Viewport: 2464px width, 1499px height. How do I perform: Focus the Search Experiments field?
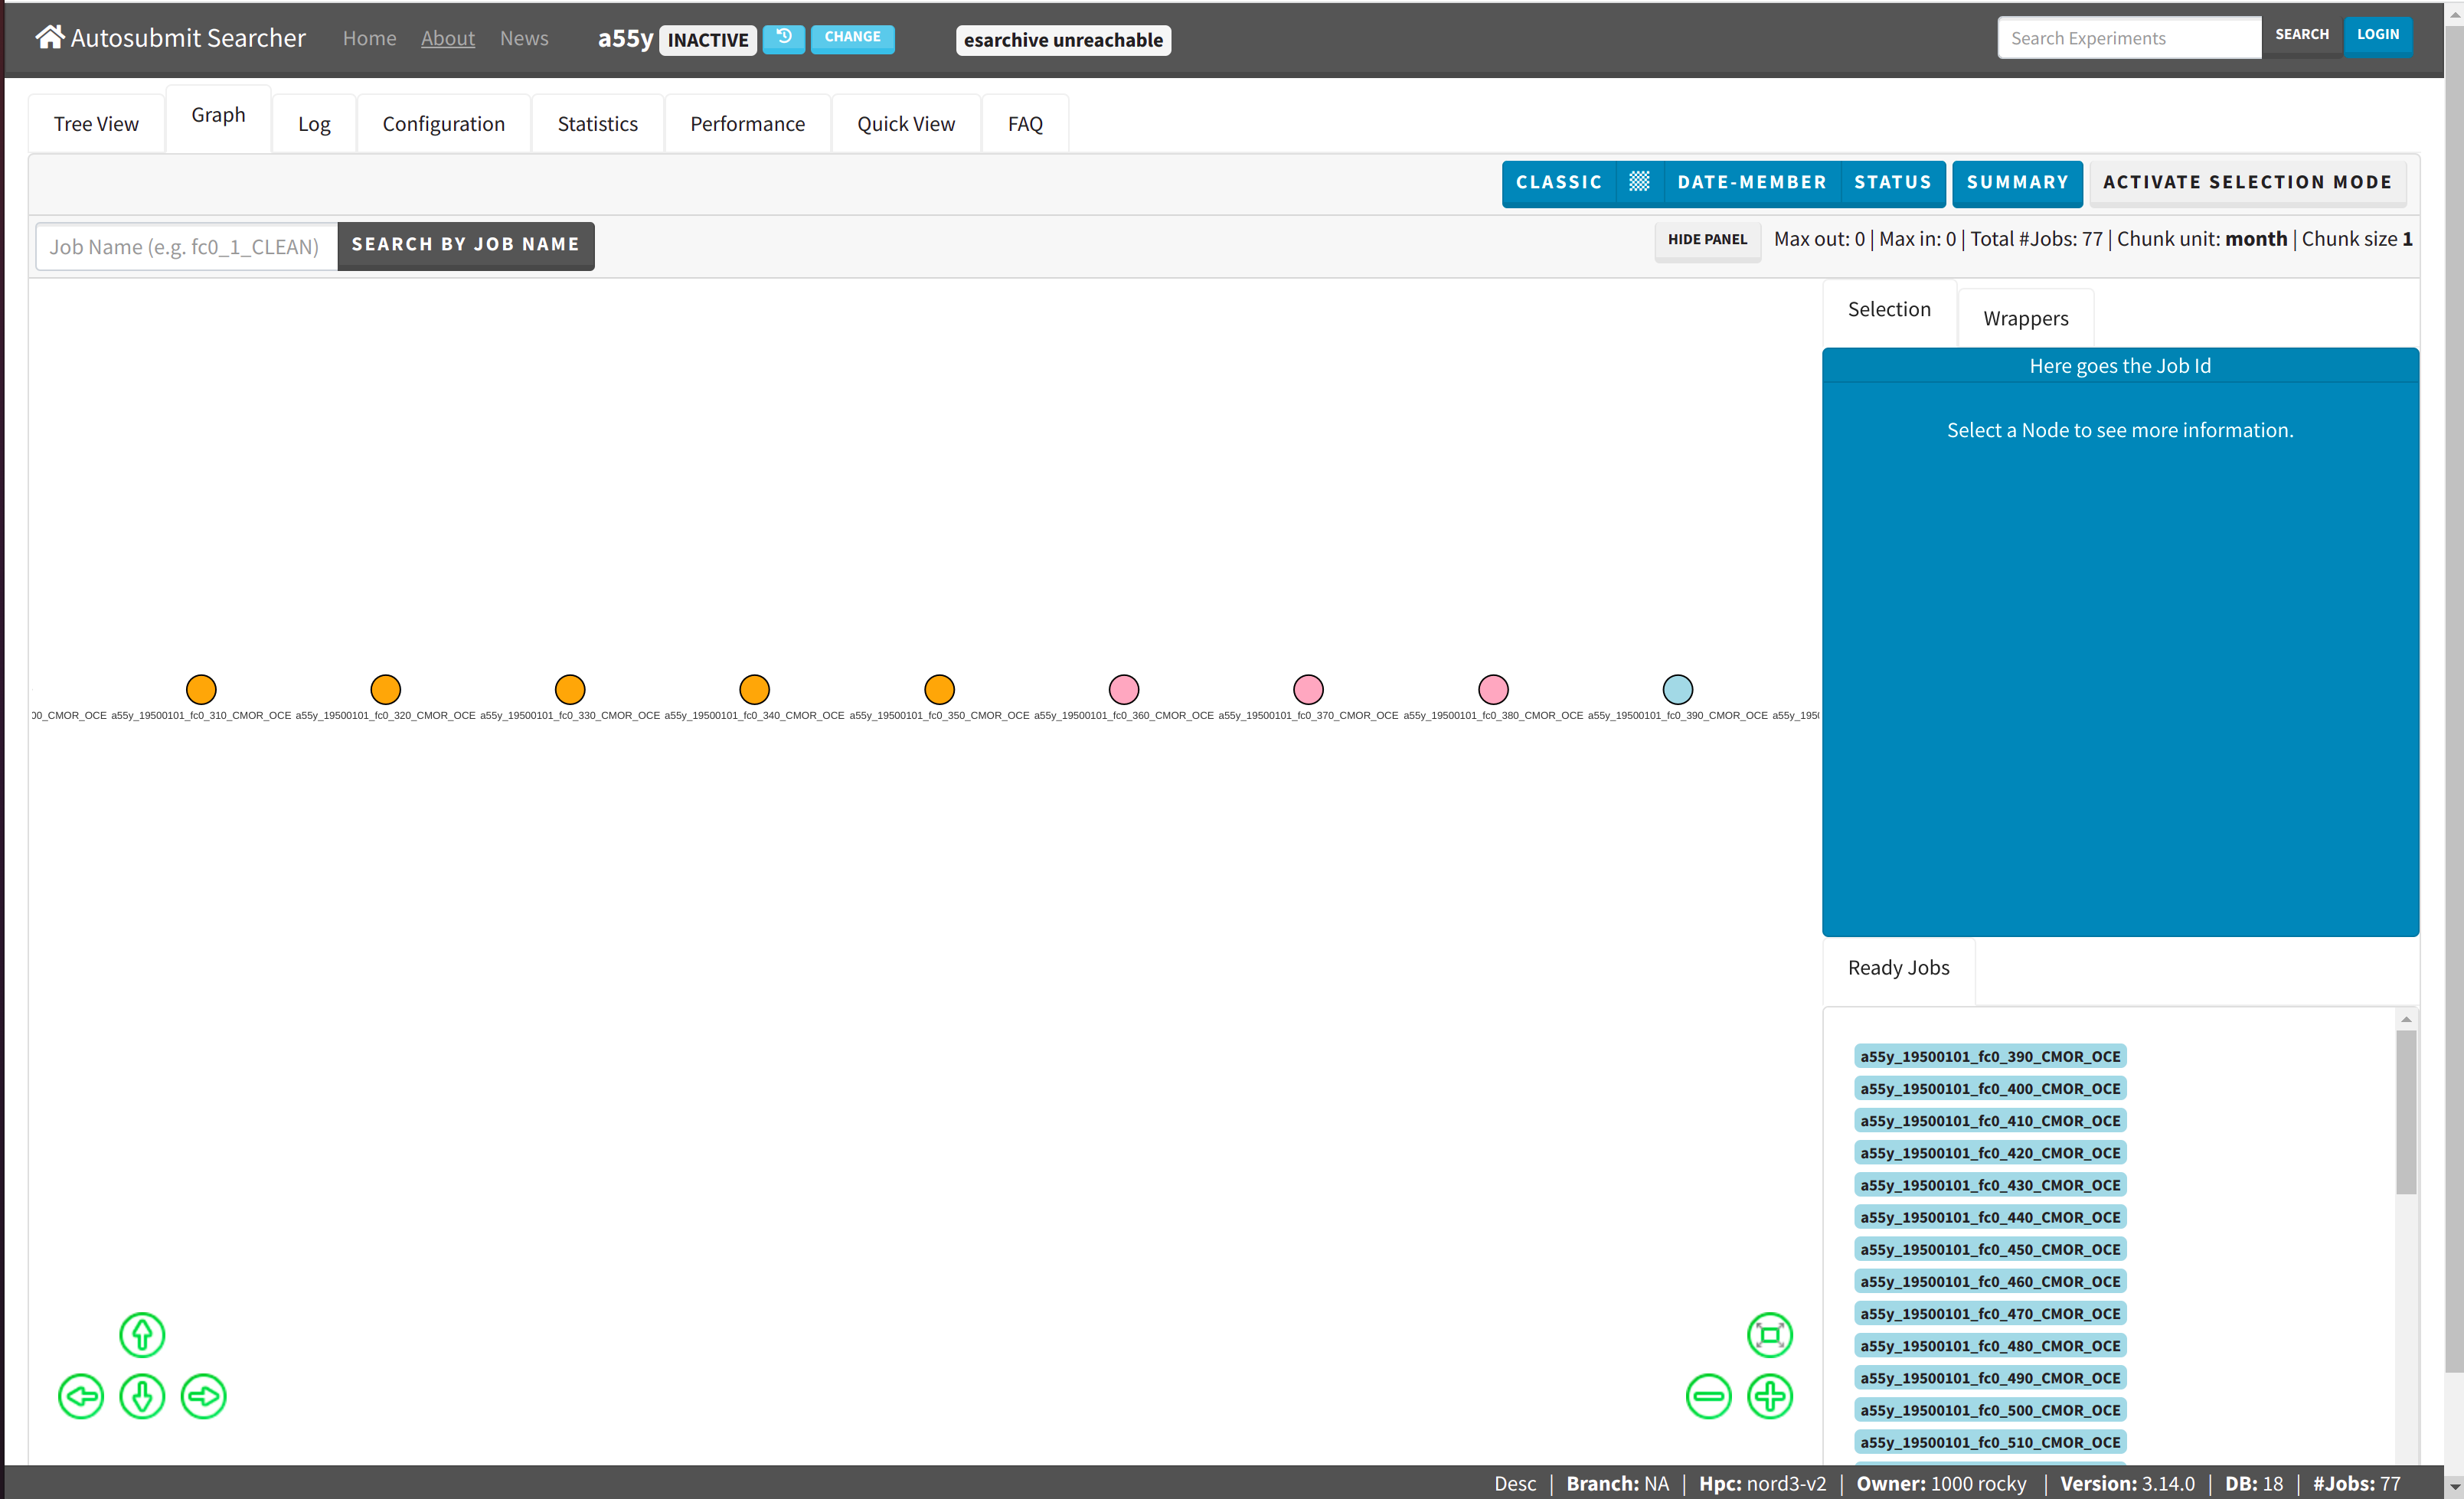[2129, 38]
